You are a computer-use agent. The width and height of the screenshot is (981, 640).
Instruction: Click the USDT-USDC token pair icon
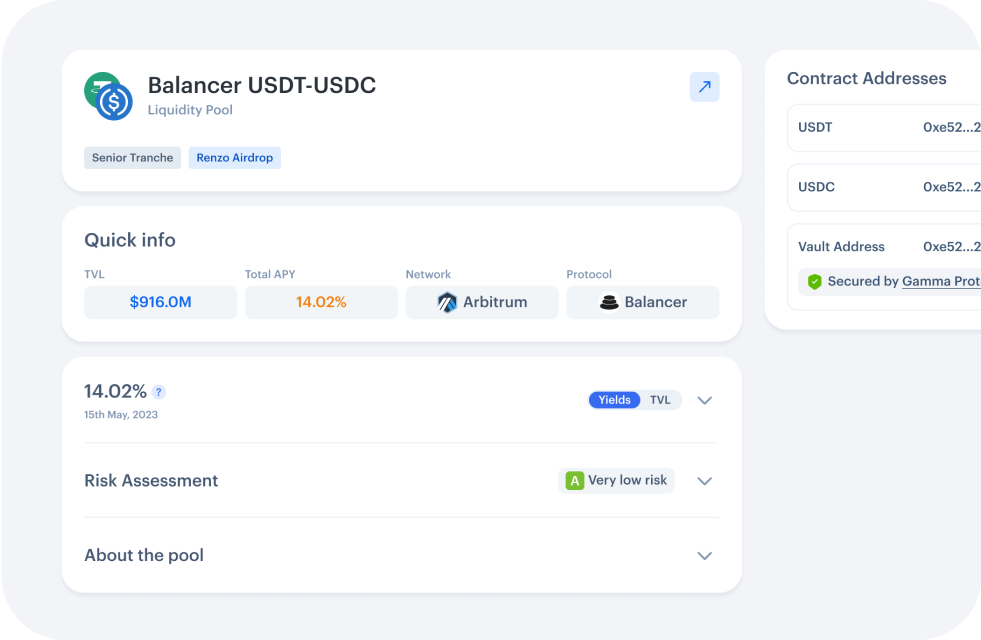coord(108,97)
